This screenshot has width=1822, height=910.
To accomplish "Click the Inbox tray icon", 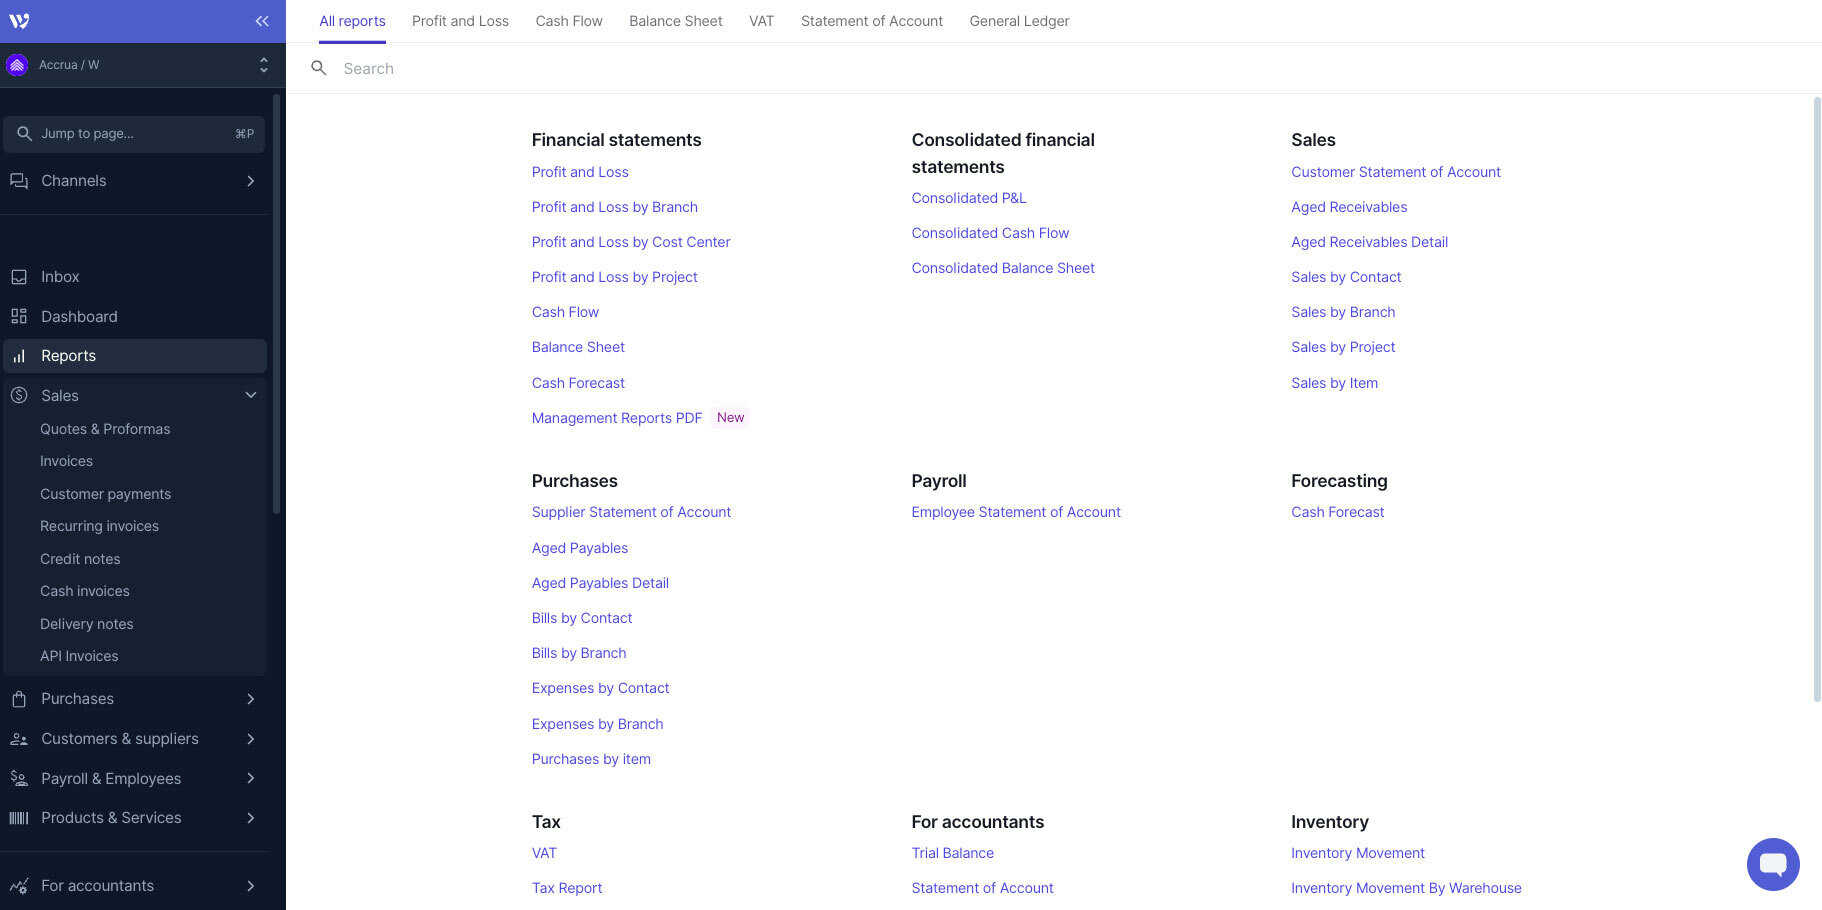I will [x=19, y=277].
